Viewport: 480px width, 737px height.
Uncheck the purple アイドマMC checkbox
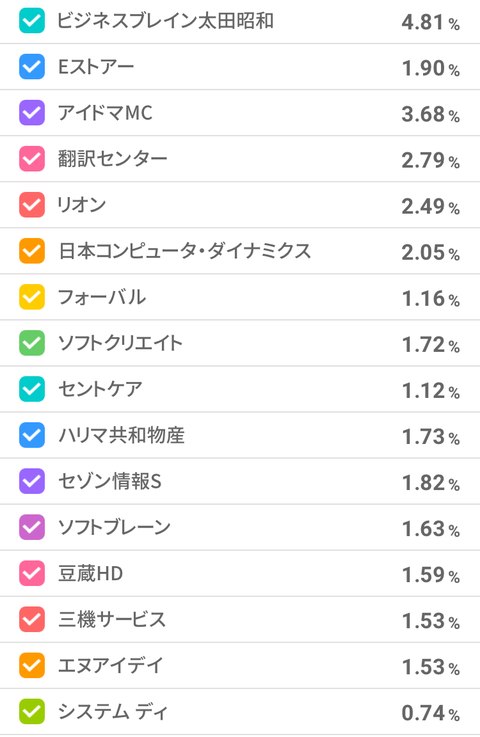coord(32,113)
